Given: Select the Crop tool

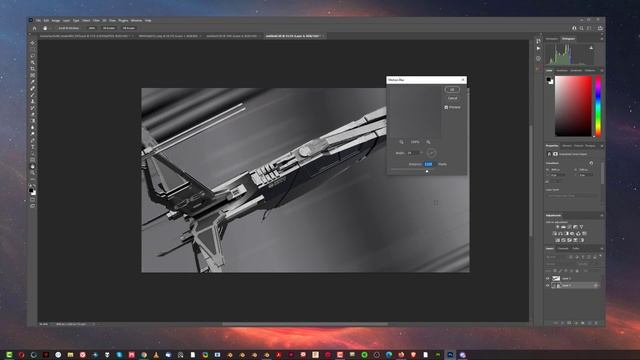Looking at the screenshot, I should (33, 69).
